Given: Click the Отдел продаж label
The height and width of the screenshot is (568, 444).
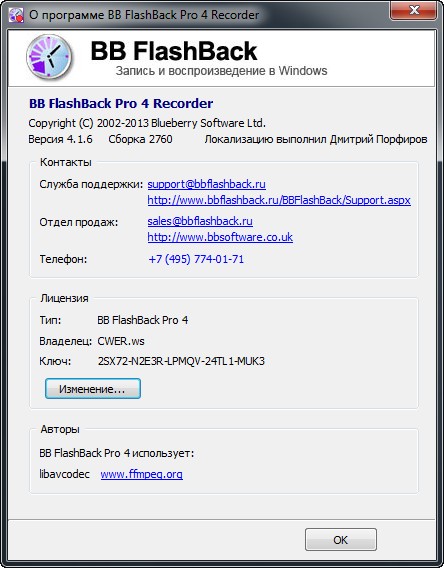Looking at the screenshot, I should (x=79, y=222).
